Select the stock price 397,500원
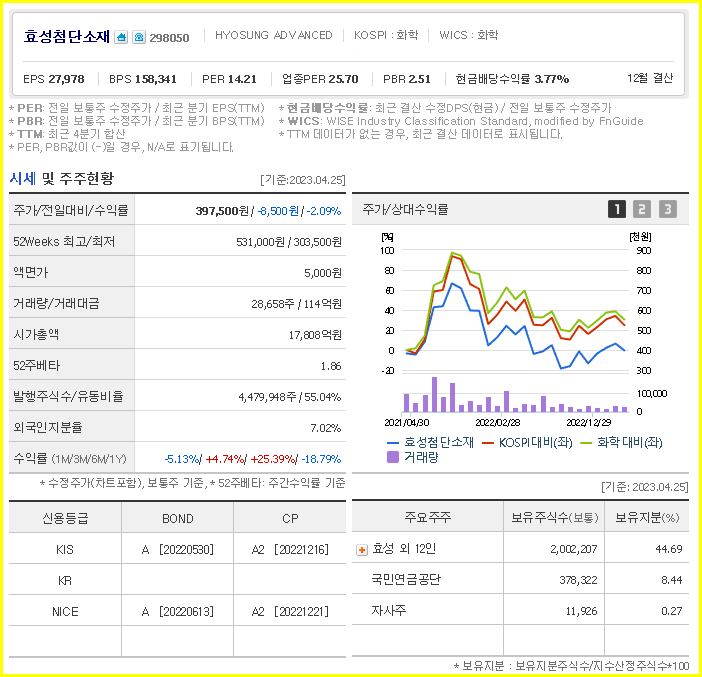Image resolution: width=702 pixels, height=677 pixels. click(x=222, y=211)
